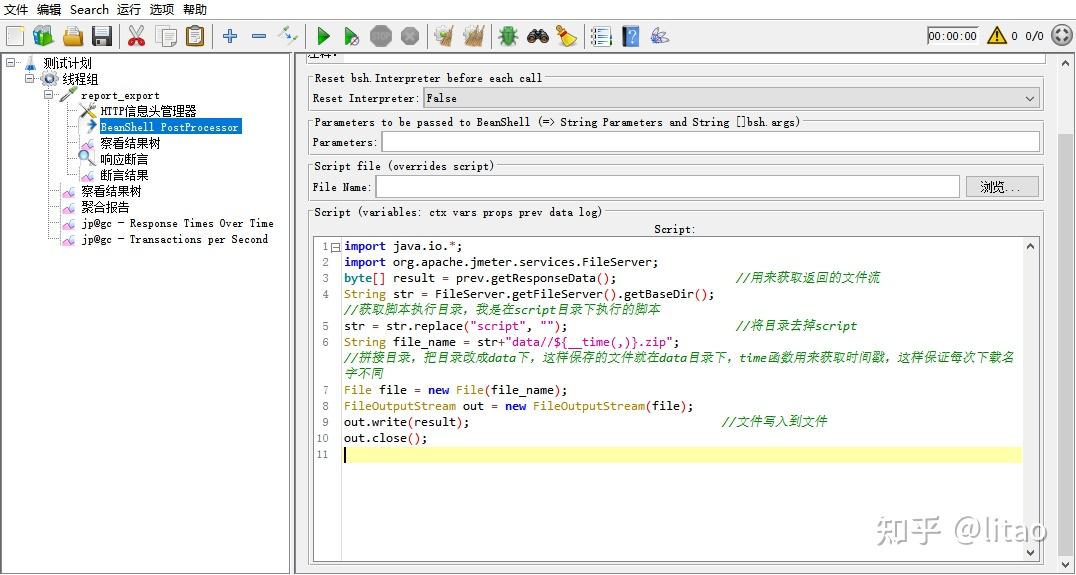Click the Cut scissors icon
This screenshot has height=575, width=1076.
pyautogui.click(x=137, y=36)
